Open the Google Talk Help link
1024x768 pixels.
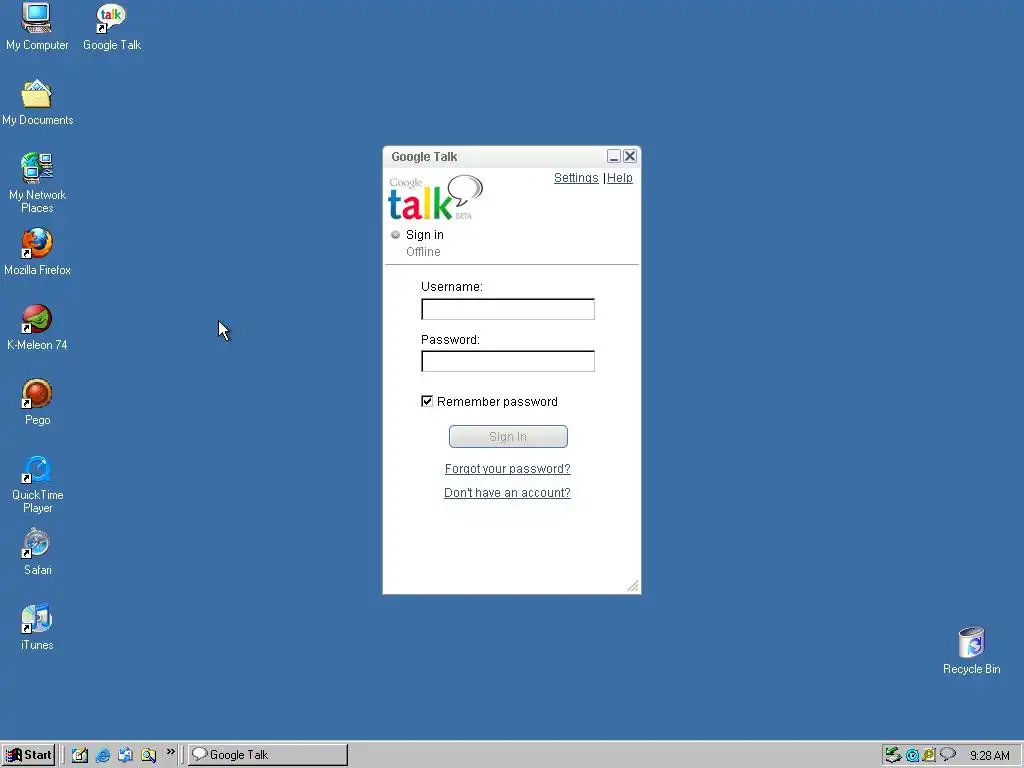click(620, 178)
